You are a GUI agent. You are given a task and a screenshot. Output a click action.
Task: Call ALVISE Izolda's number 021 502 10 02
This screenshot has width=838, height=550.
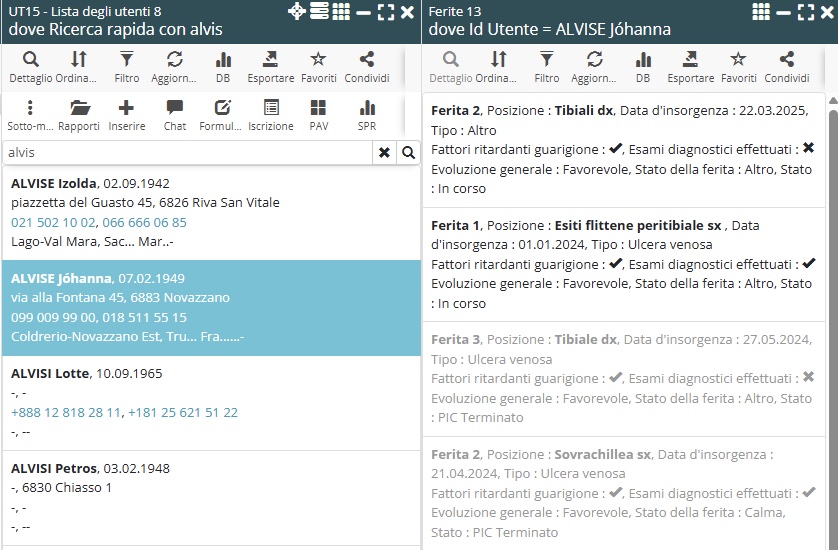coord(53,222)
